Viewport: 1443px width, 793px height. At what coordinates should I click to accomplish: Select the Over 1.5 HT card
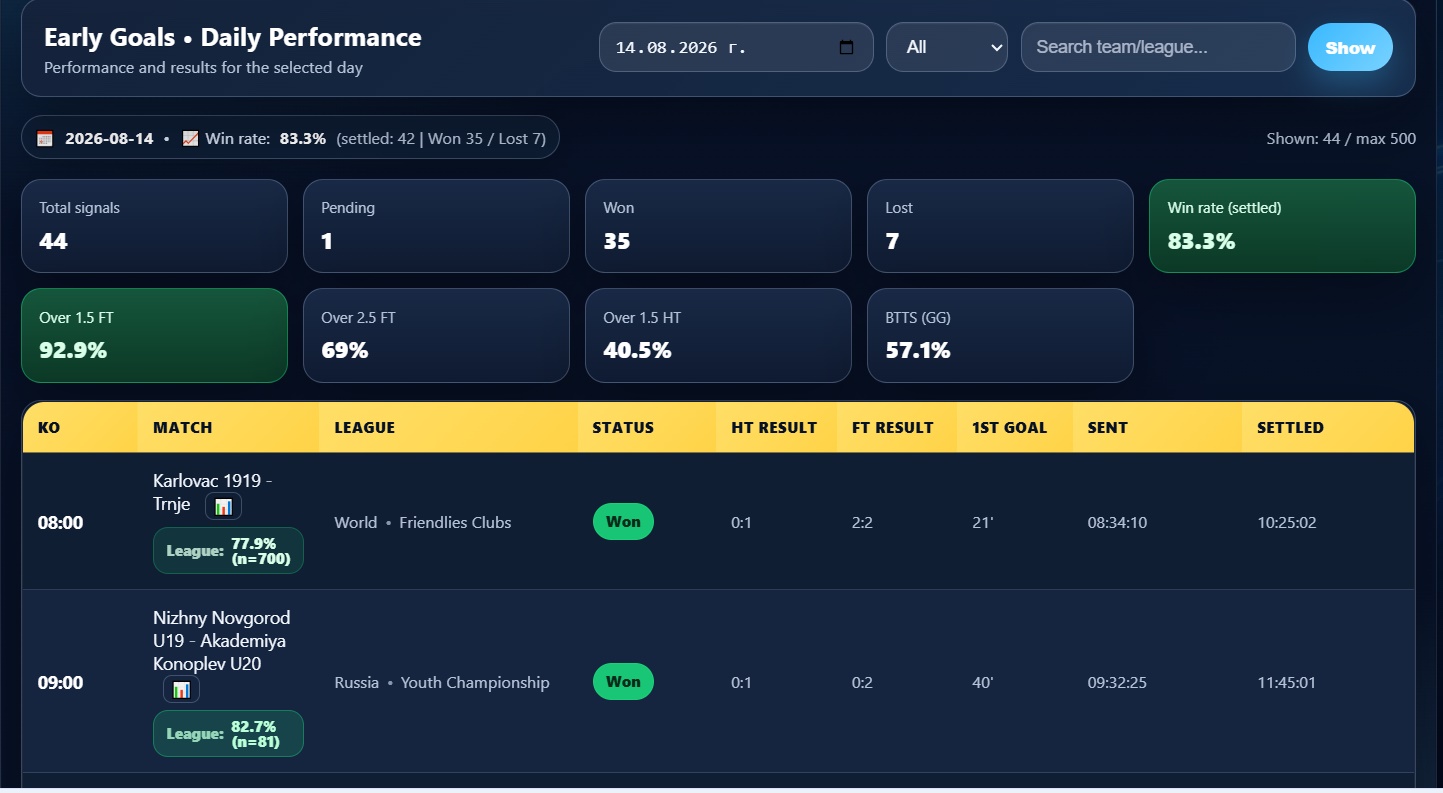coord(718,335)
